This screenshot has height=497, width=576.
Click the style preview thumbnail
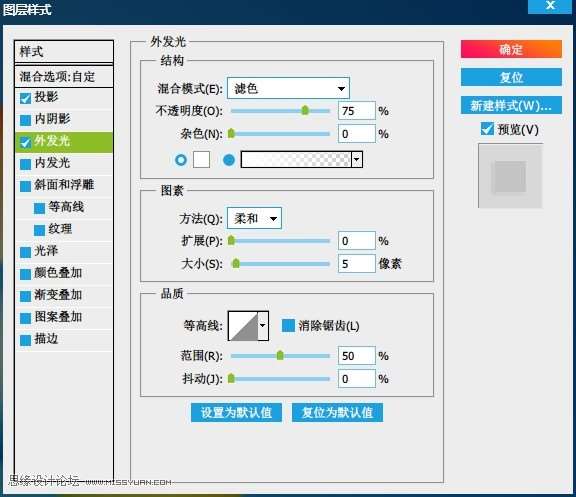click(x=510, y=176)
